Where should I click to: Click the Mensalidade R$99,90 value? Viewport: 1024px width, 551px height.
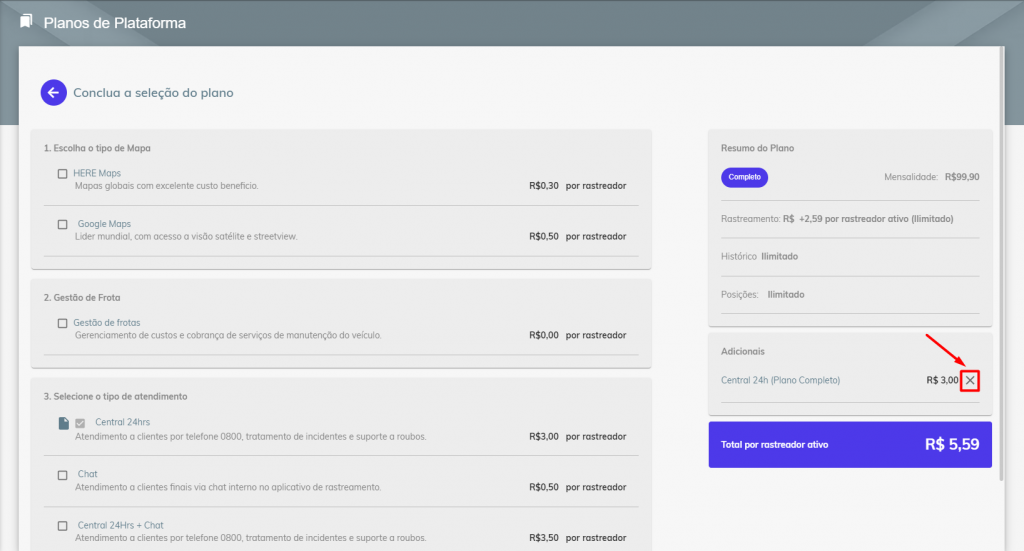tap(962, 177)
